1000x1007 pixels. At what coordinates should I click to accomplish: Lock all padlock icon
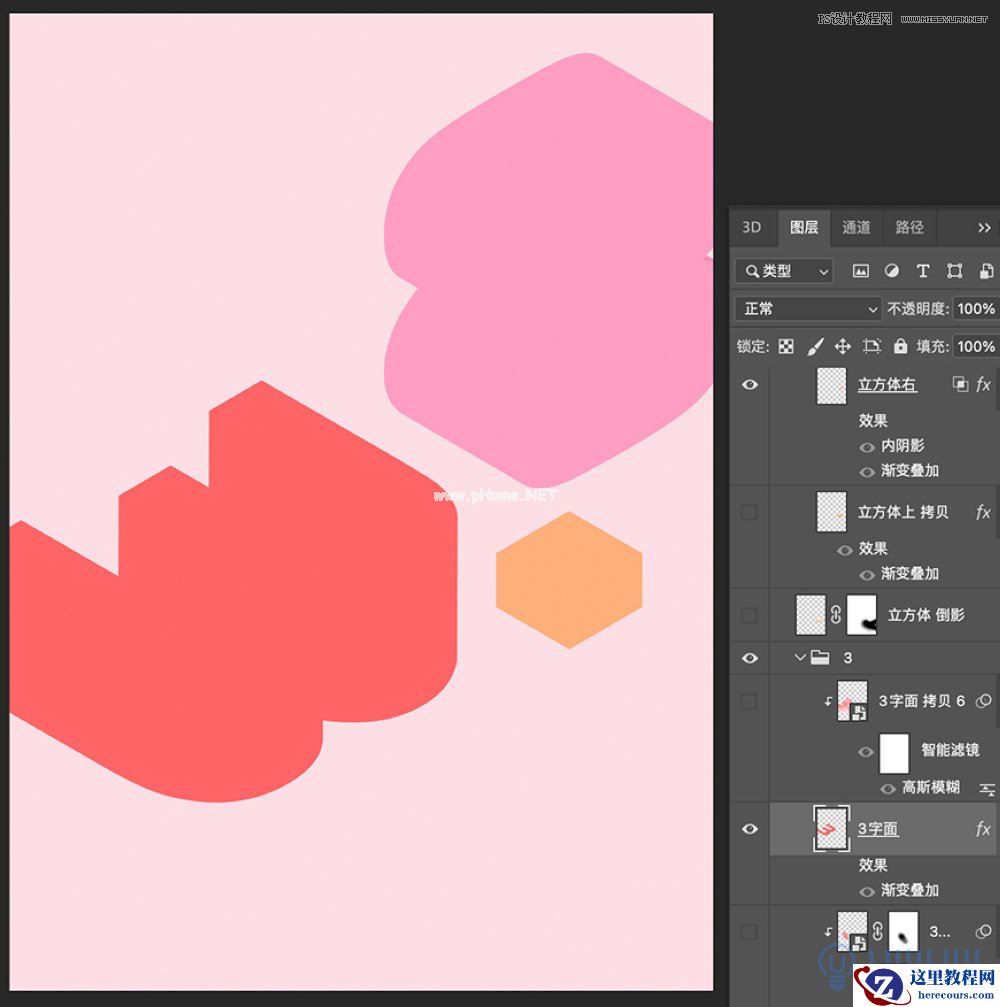pos(900,347)
